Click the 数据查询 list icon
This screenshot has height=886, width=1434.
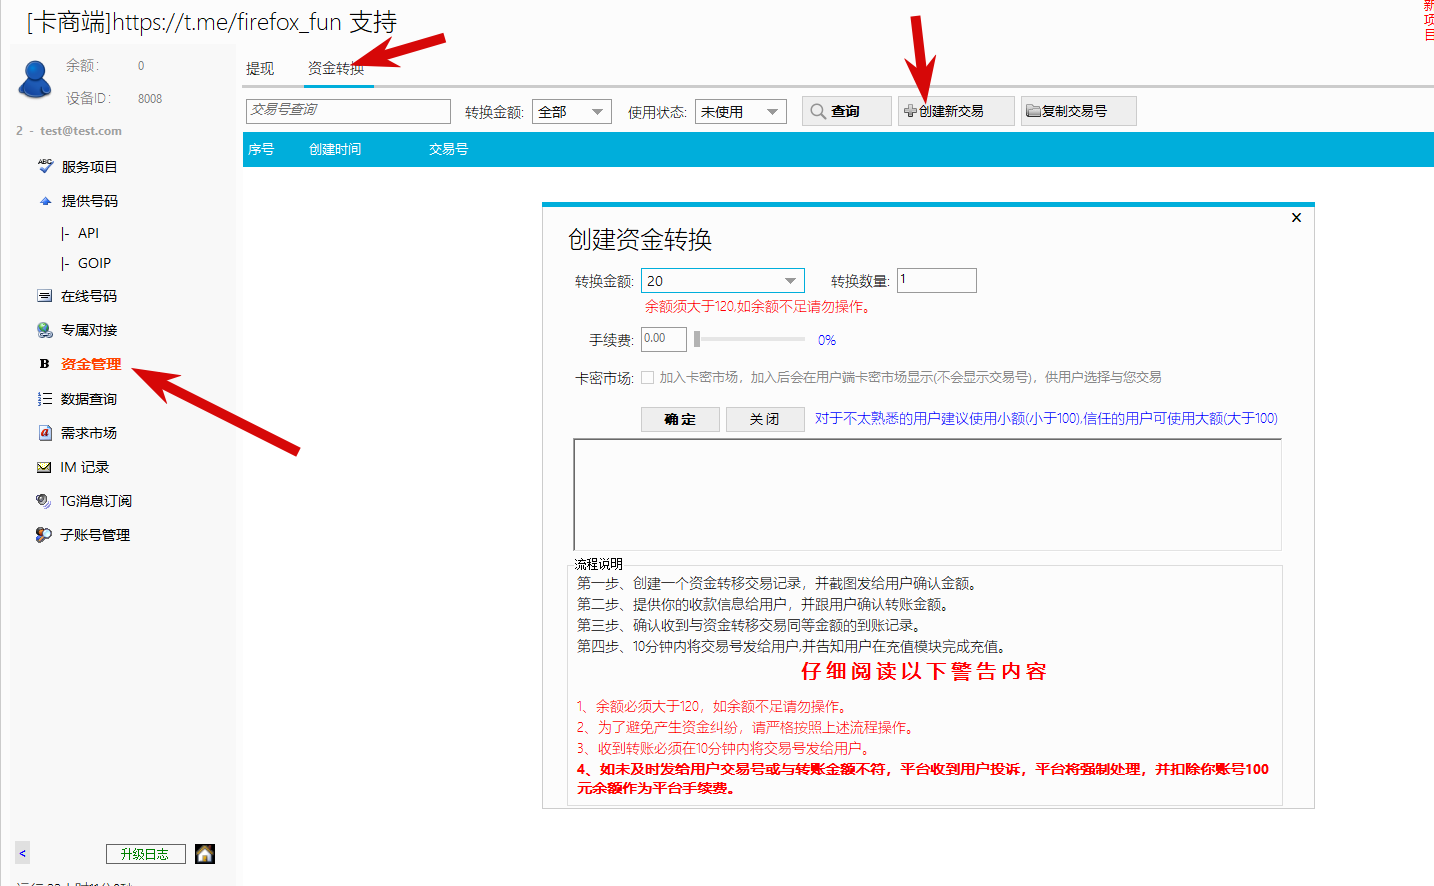pyautogui.click(x=44, y=399)
